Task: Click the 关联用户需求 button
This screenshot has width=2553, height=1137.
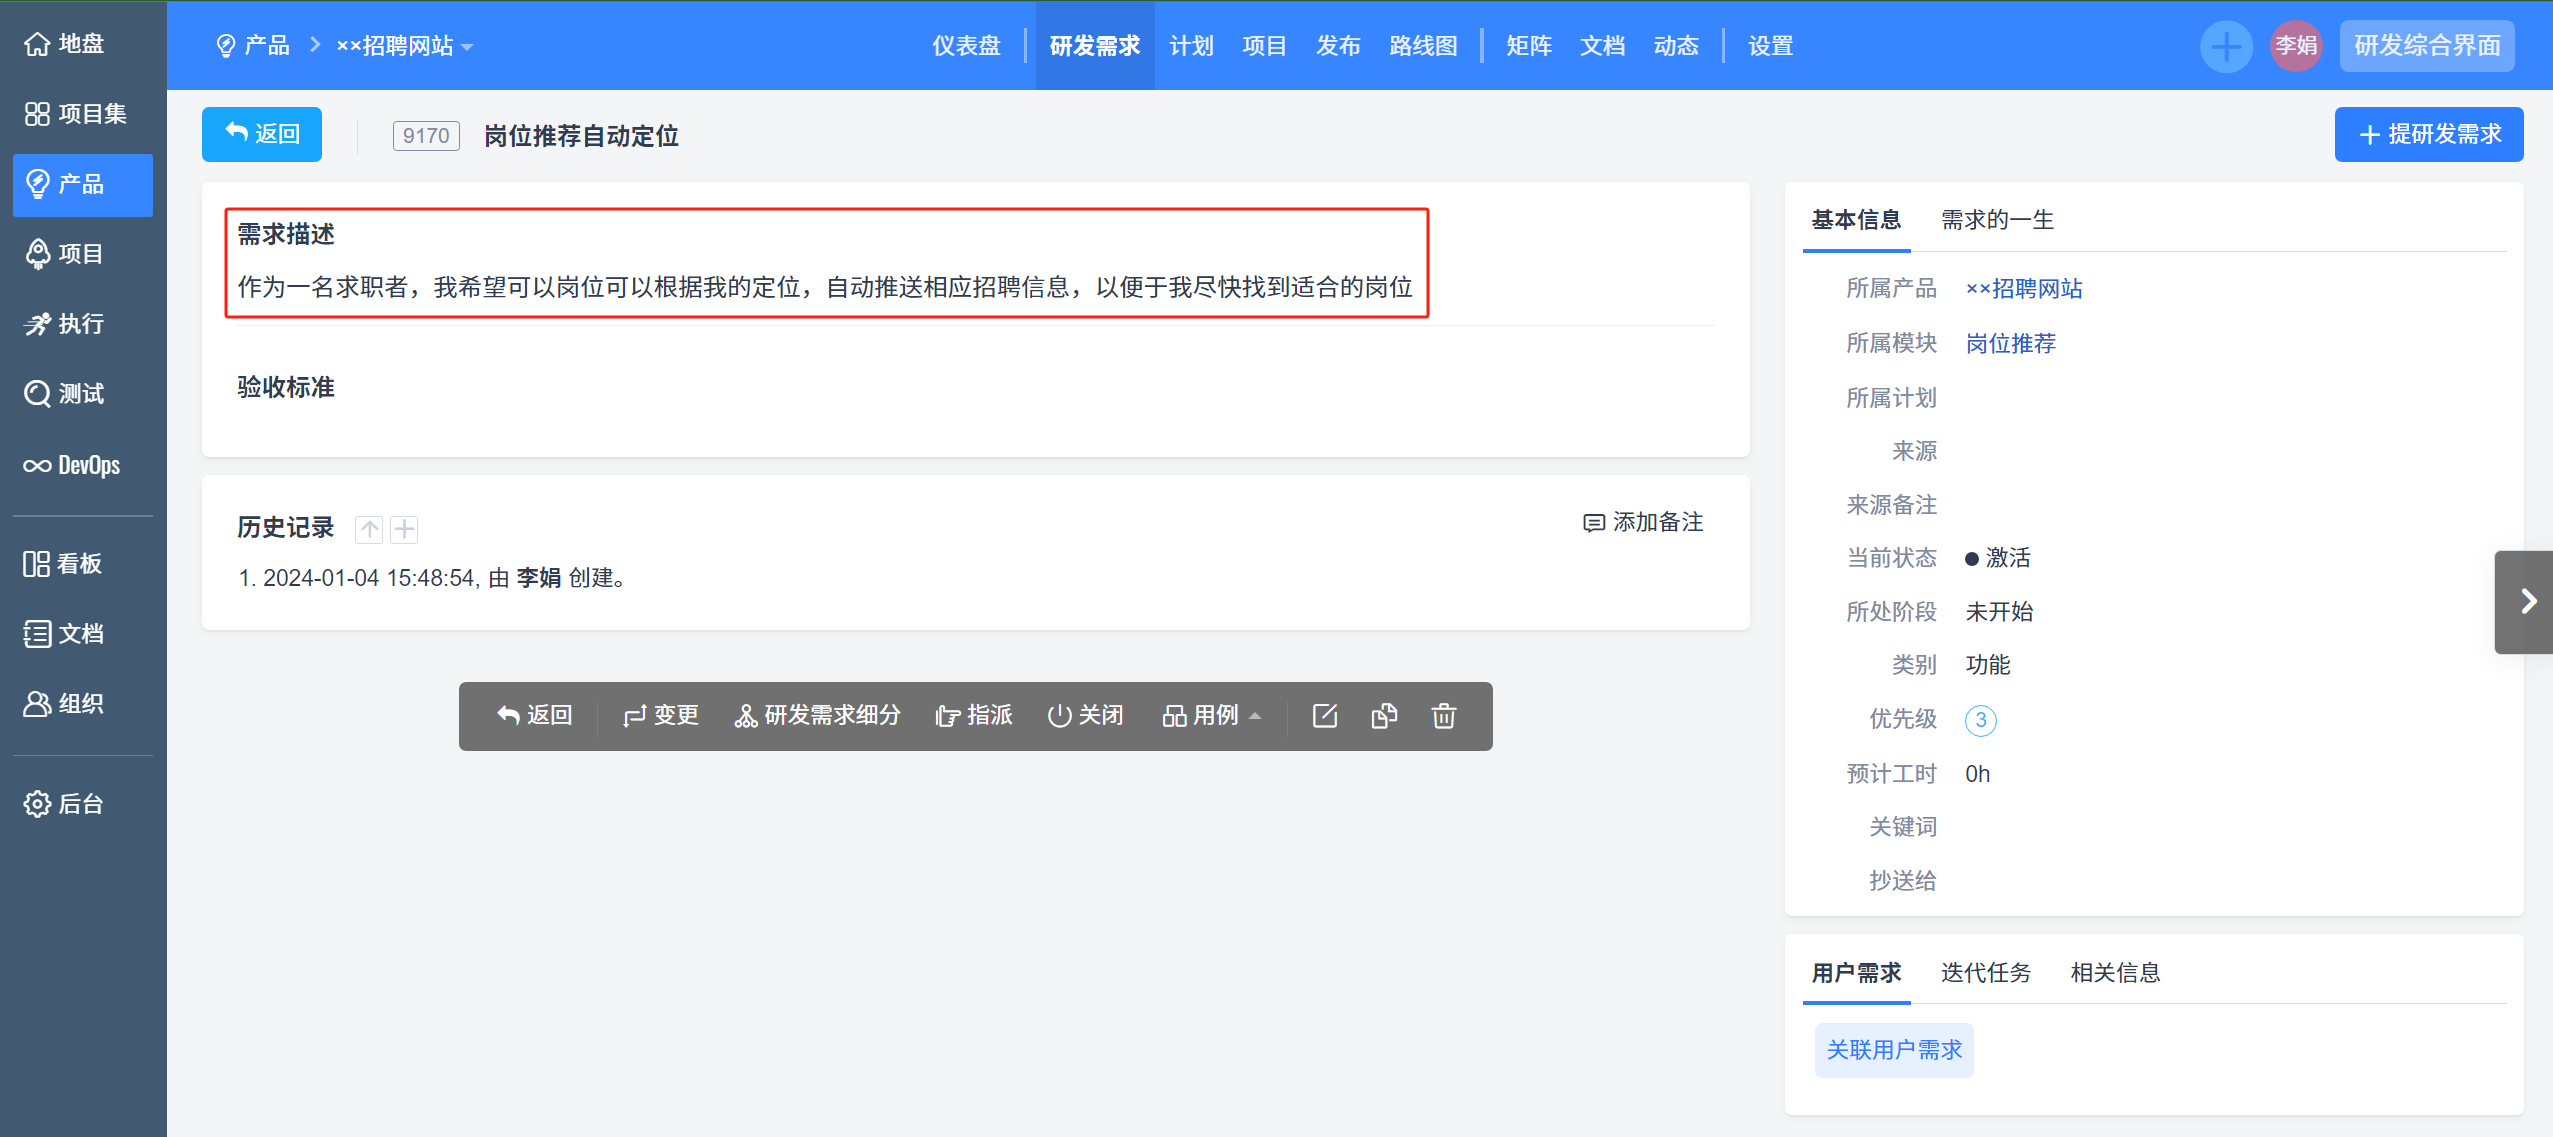Action: click(1893, 1049)
